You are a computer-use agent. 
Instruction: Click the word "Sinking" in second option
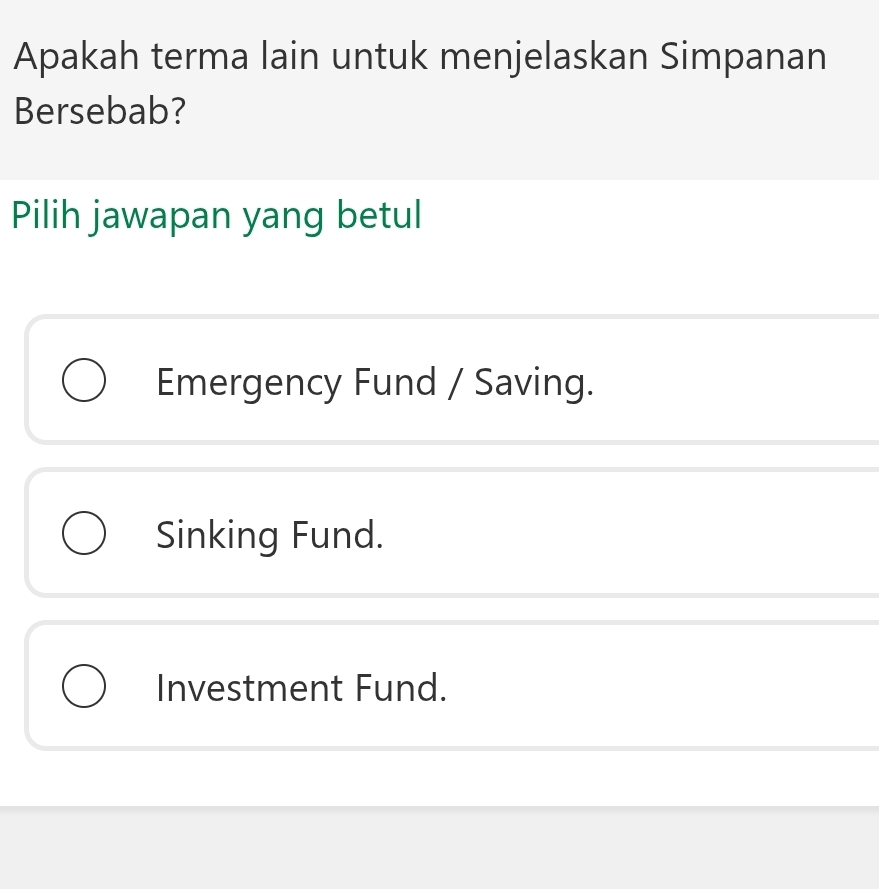[x=218, y=535]
